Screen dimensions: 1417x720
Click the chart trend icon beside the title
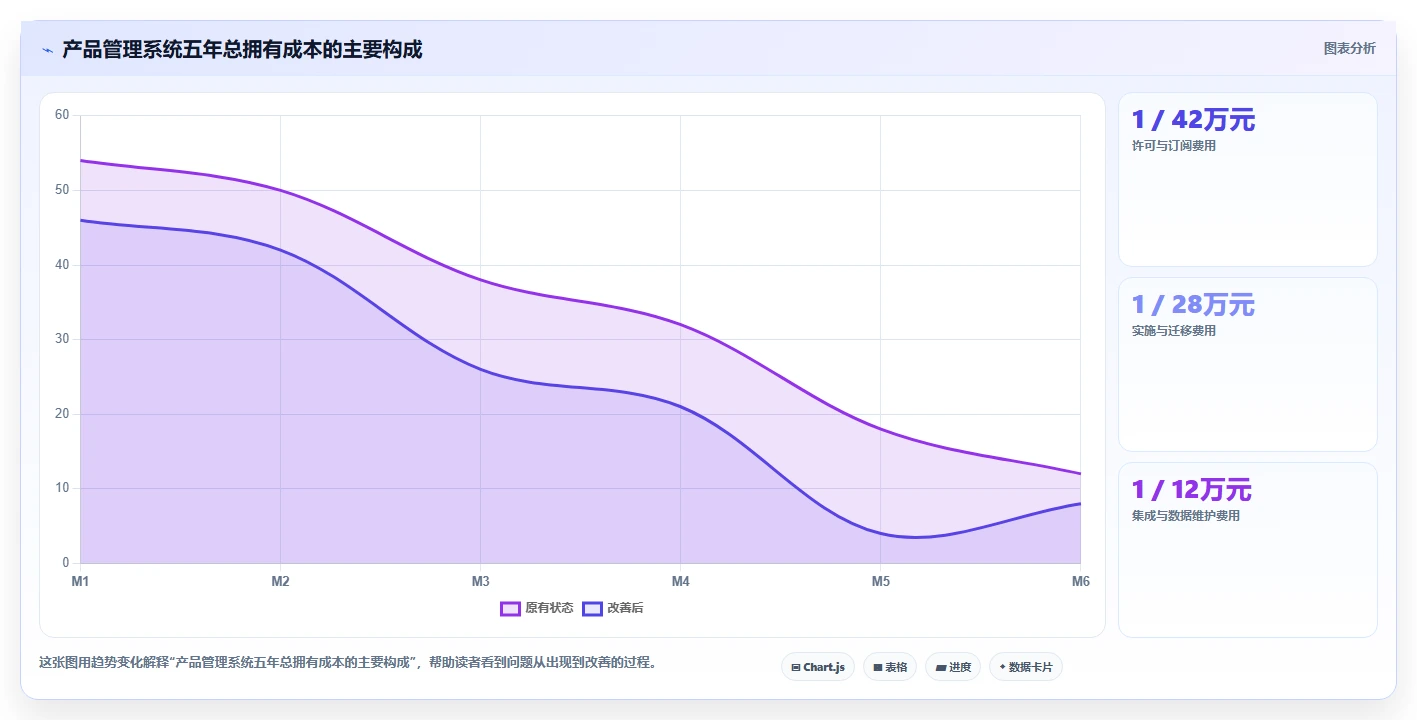[47, 50]
